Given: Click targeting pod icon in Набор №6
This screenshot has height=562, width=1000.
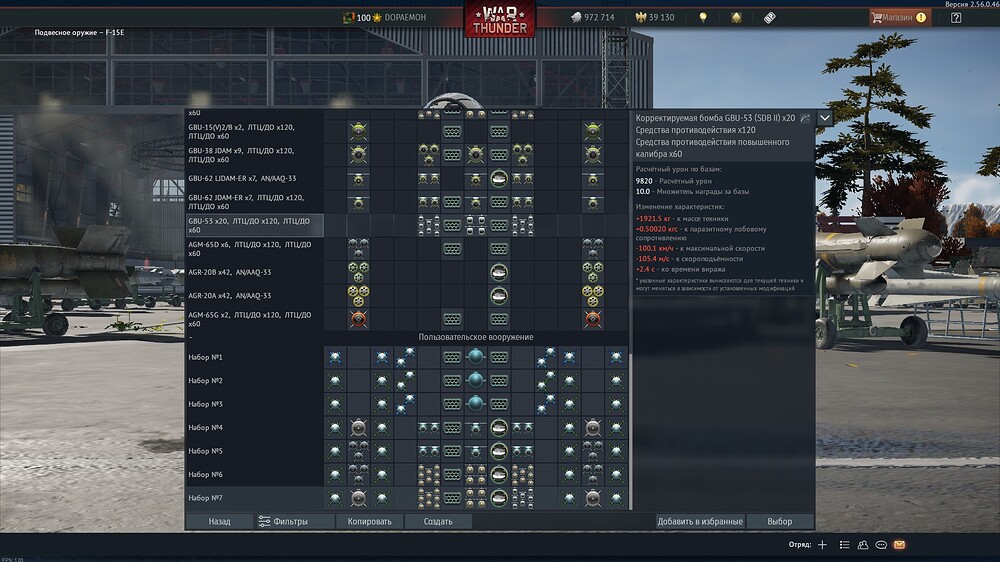Looking at the screenshot, I should pos(499,475).
